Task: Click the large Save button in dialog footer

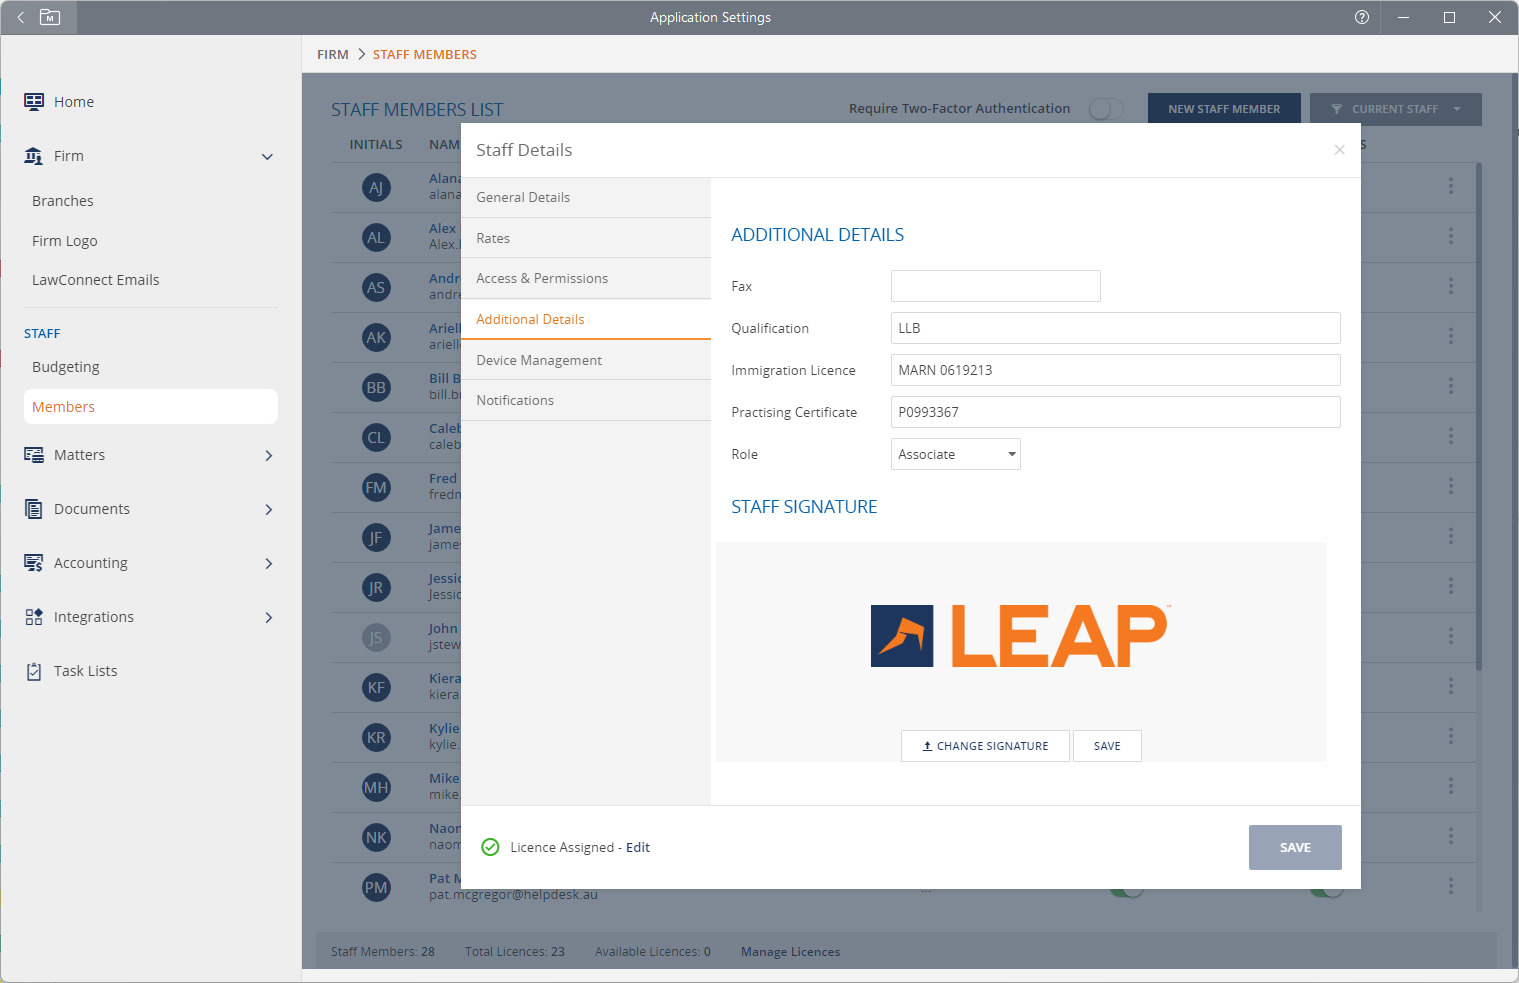Action: click(x=1295, y=847)
